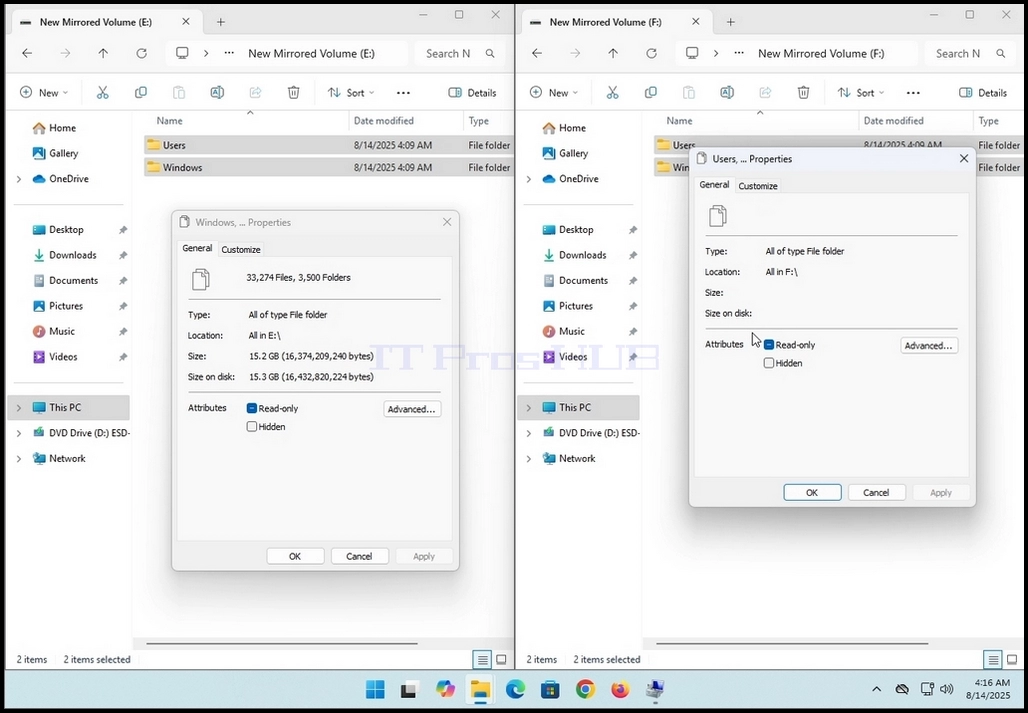This screenshot has height=713, width=1028.
Task: Open Pictures in F: window sidebar
Action: [x=576, y=306]
